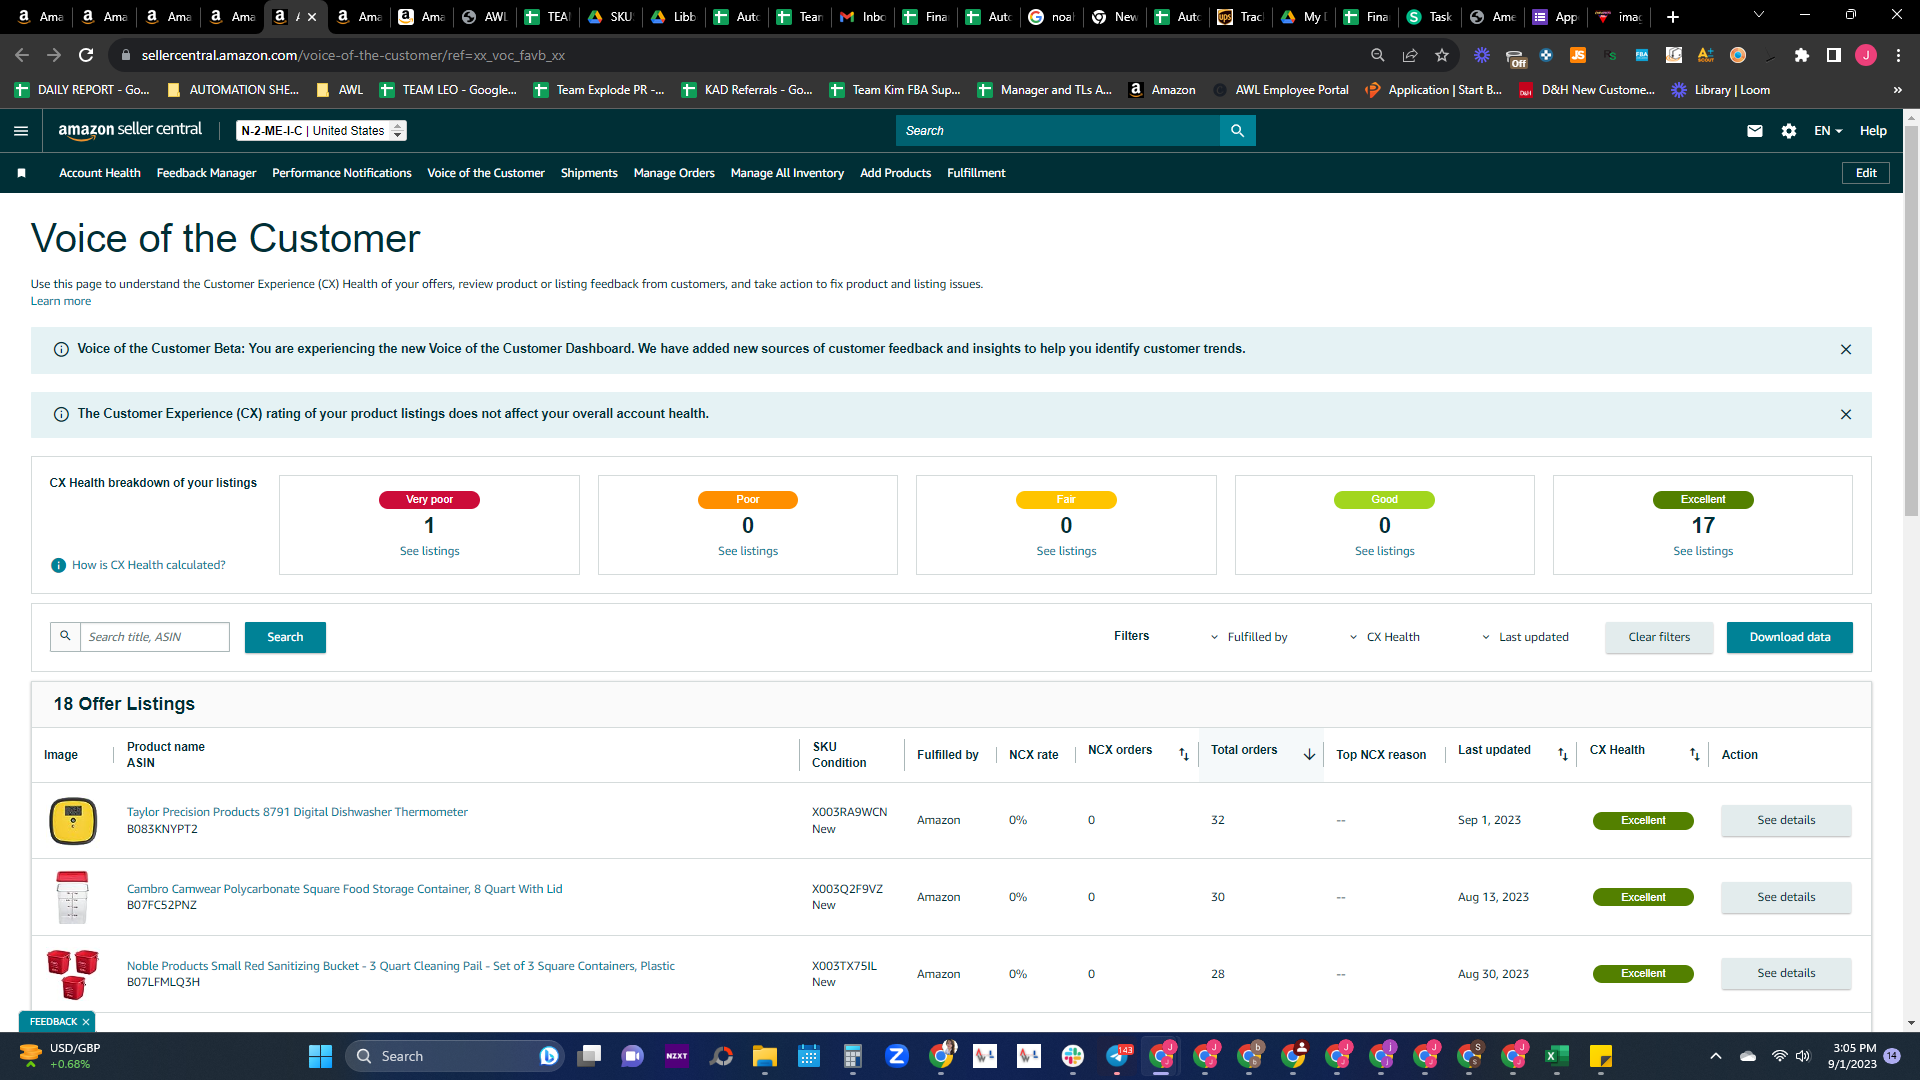
Task: Click the Edit button in navigation bar
Action: click(x=1866, y=173)
